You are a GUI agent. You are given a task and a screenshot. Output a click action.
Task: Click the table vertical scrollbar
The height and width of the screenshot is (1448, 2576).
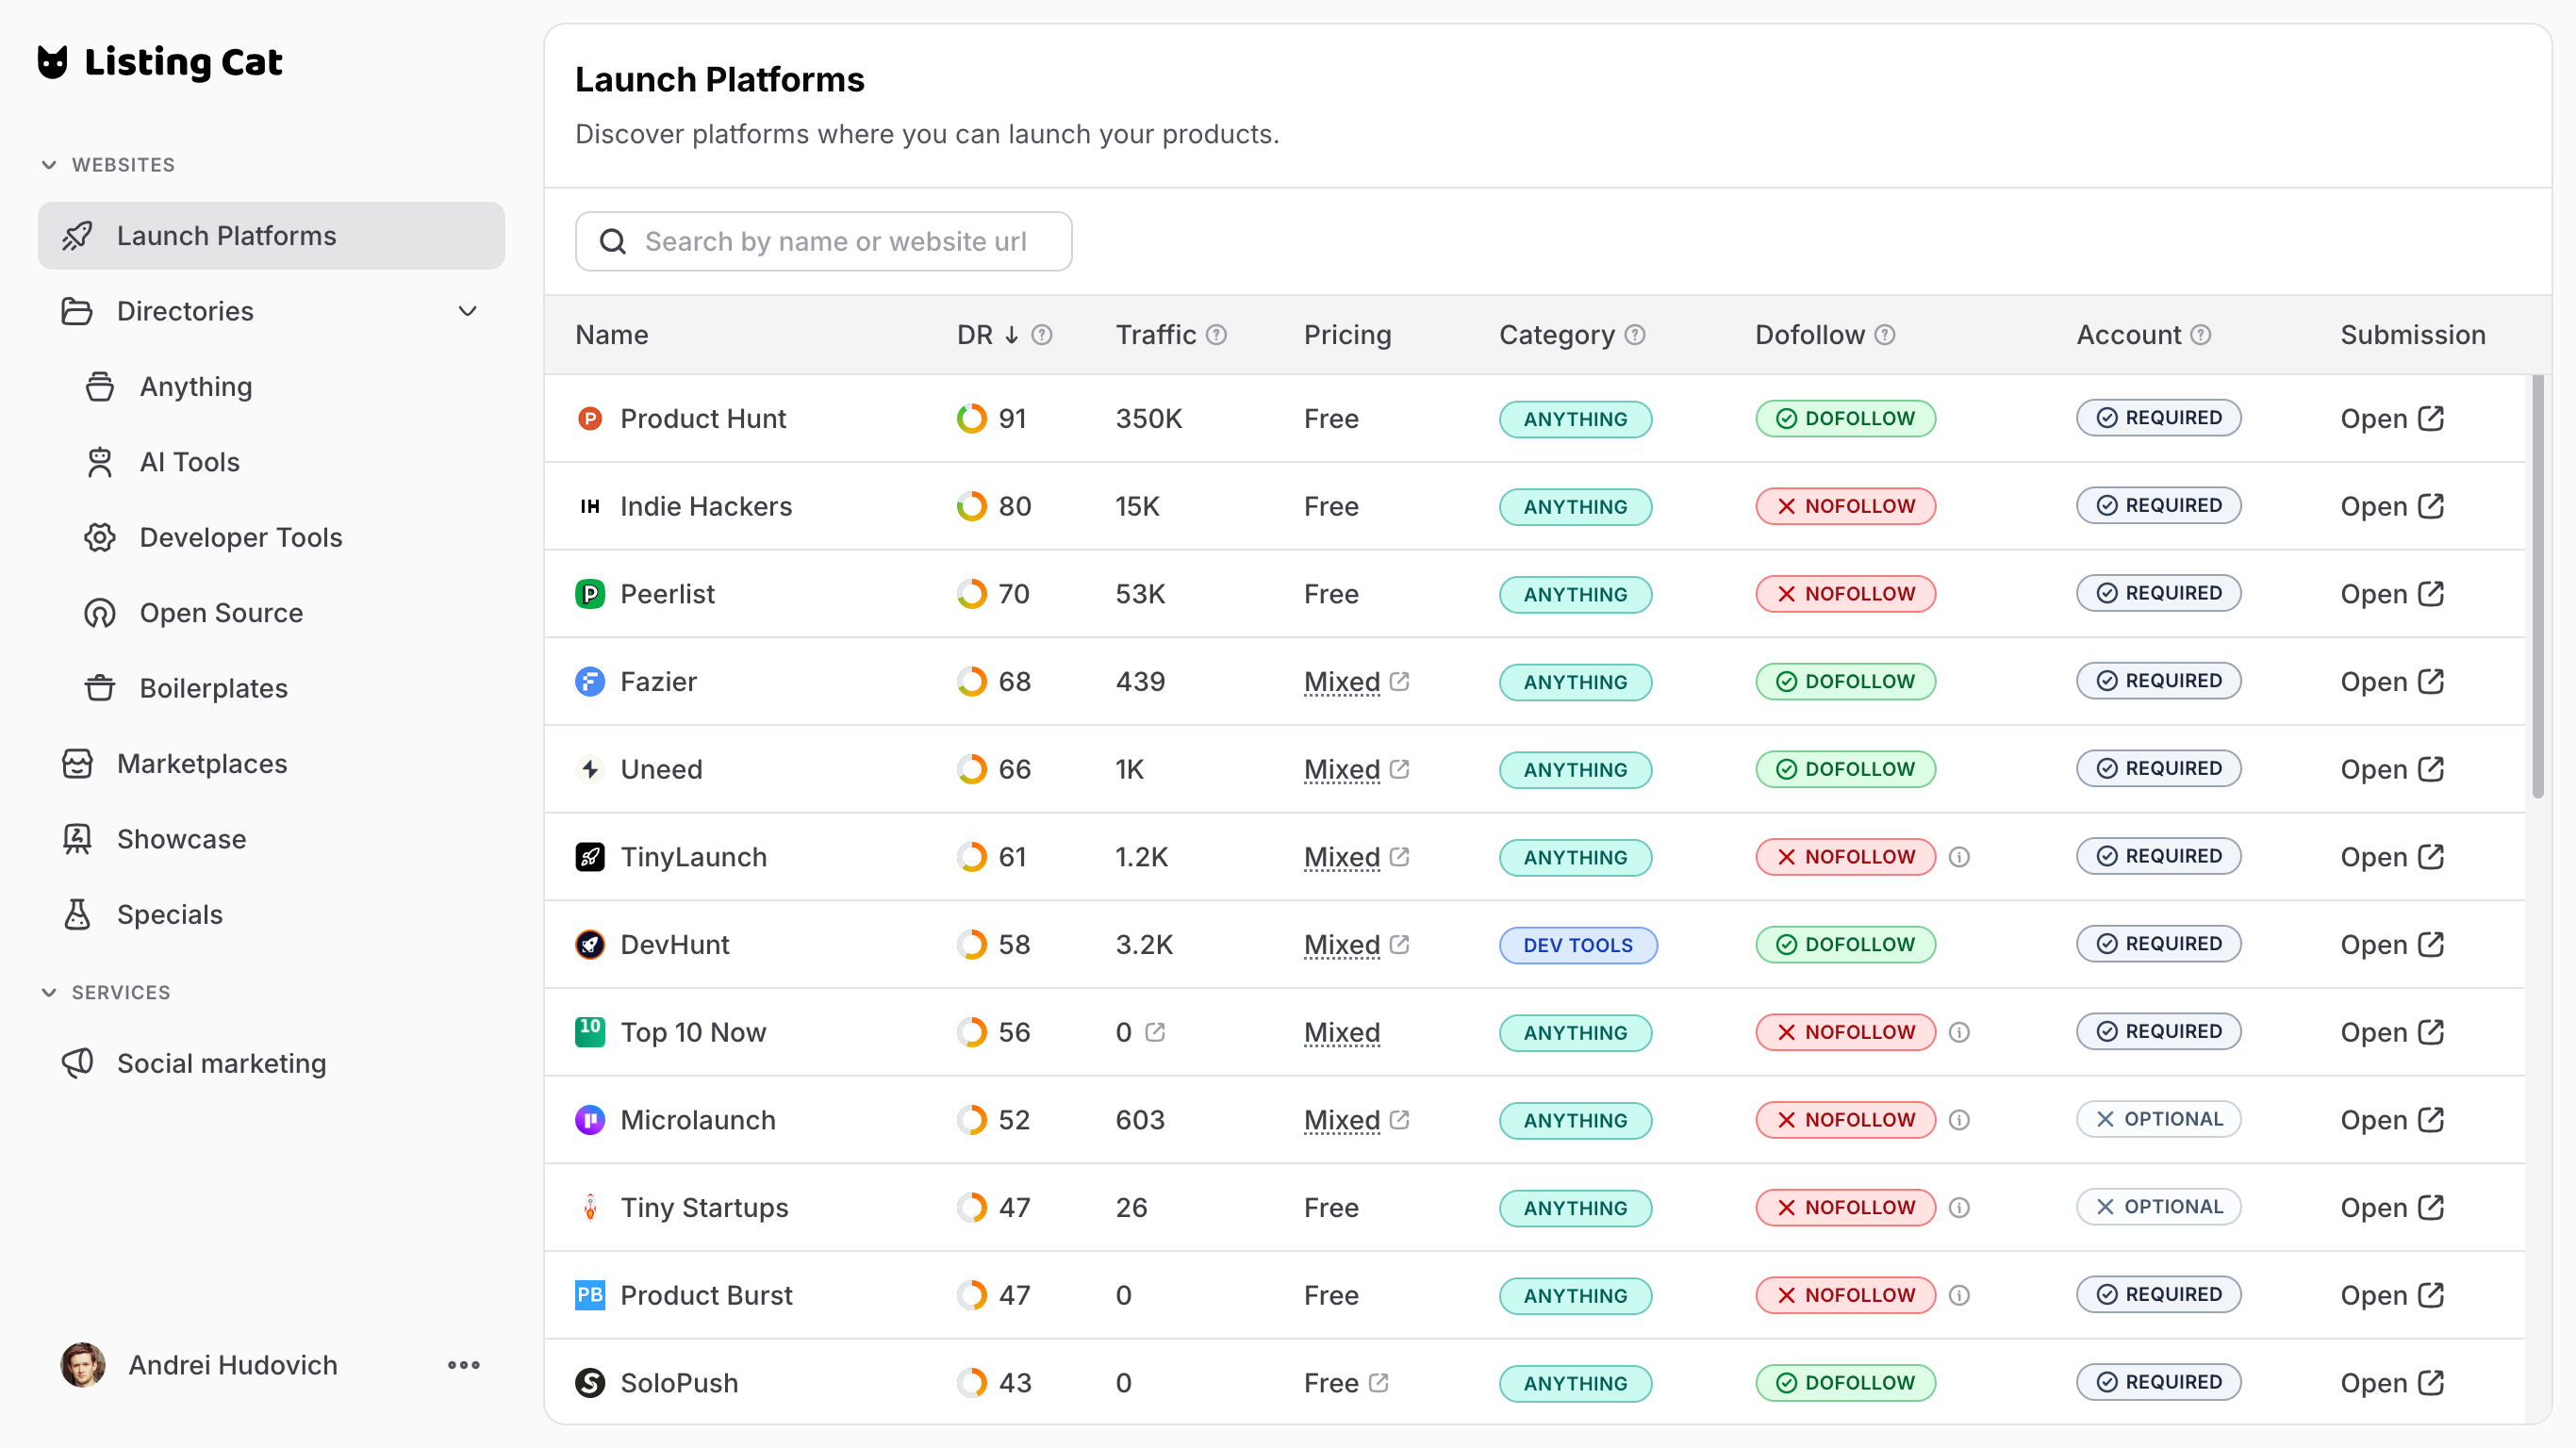2537,586
